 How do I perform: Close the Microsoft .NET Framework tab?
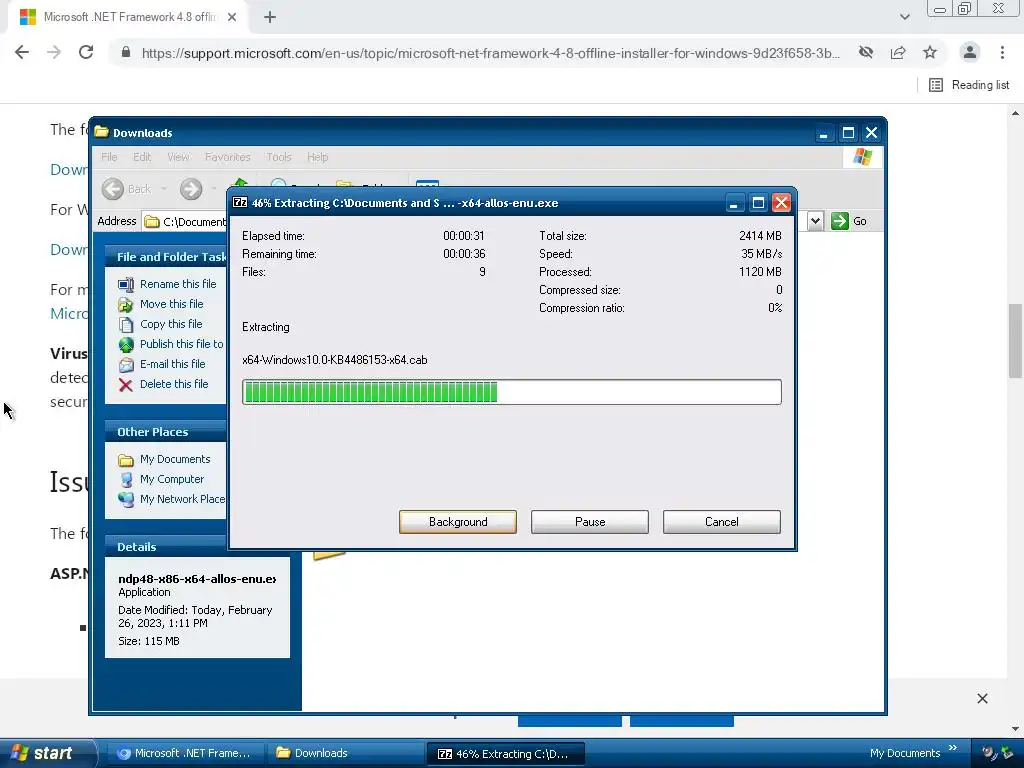tap(232, 17)
